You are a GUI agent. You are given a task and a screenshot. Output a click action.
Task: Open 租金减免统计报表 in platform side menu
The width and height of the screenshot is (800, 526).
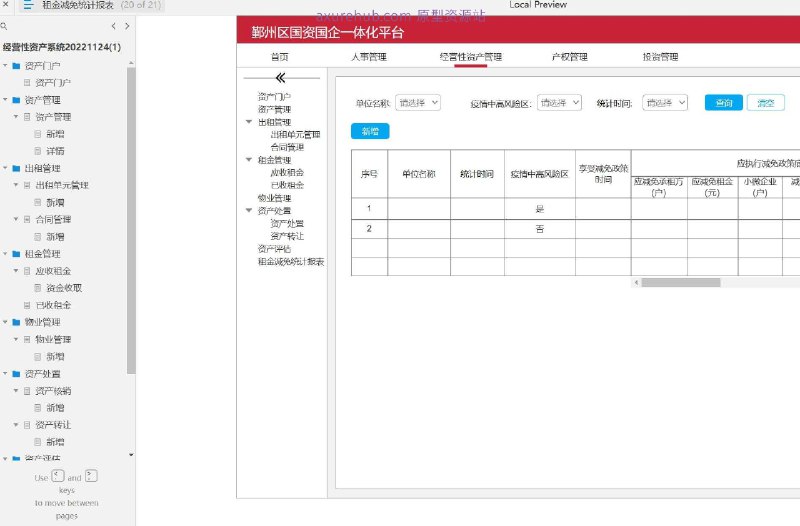(291, 262)
